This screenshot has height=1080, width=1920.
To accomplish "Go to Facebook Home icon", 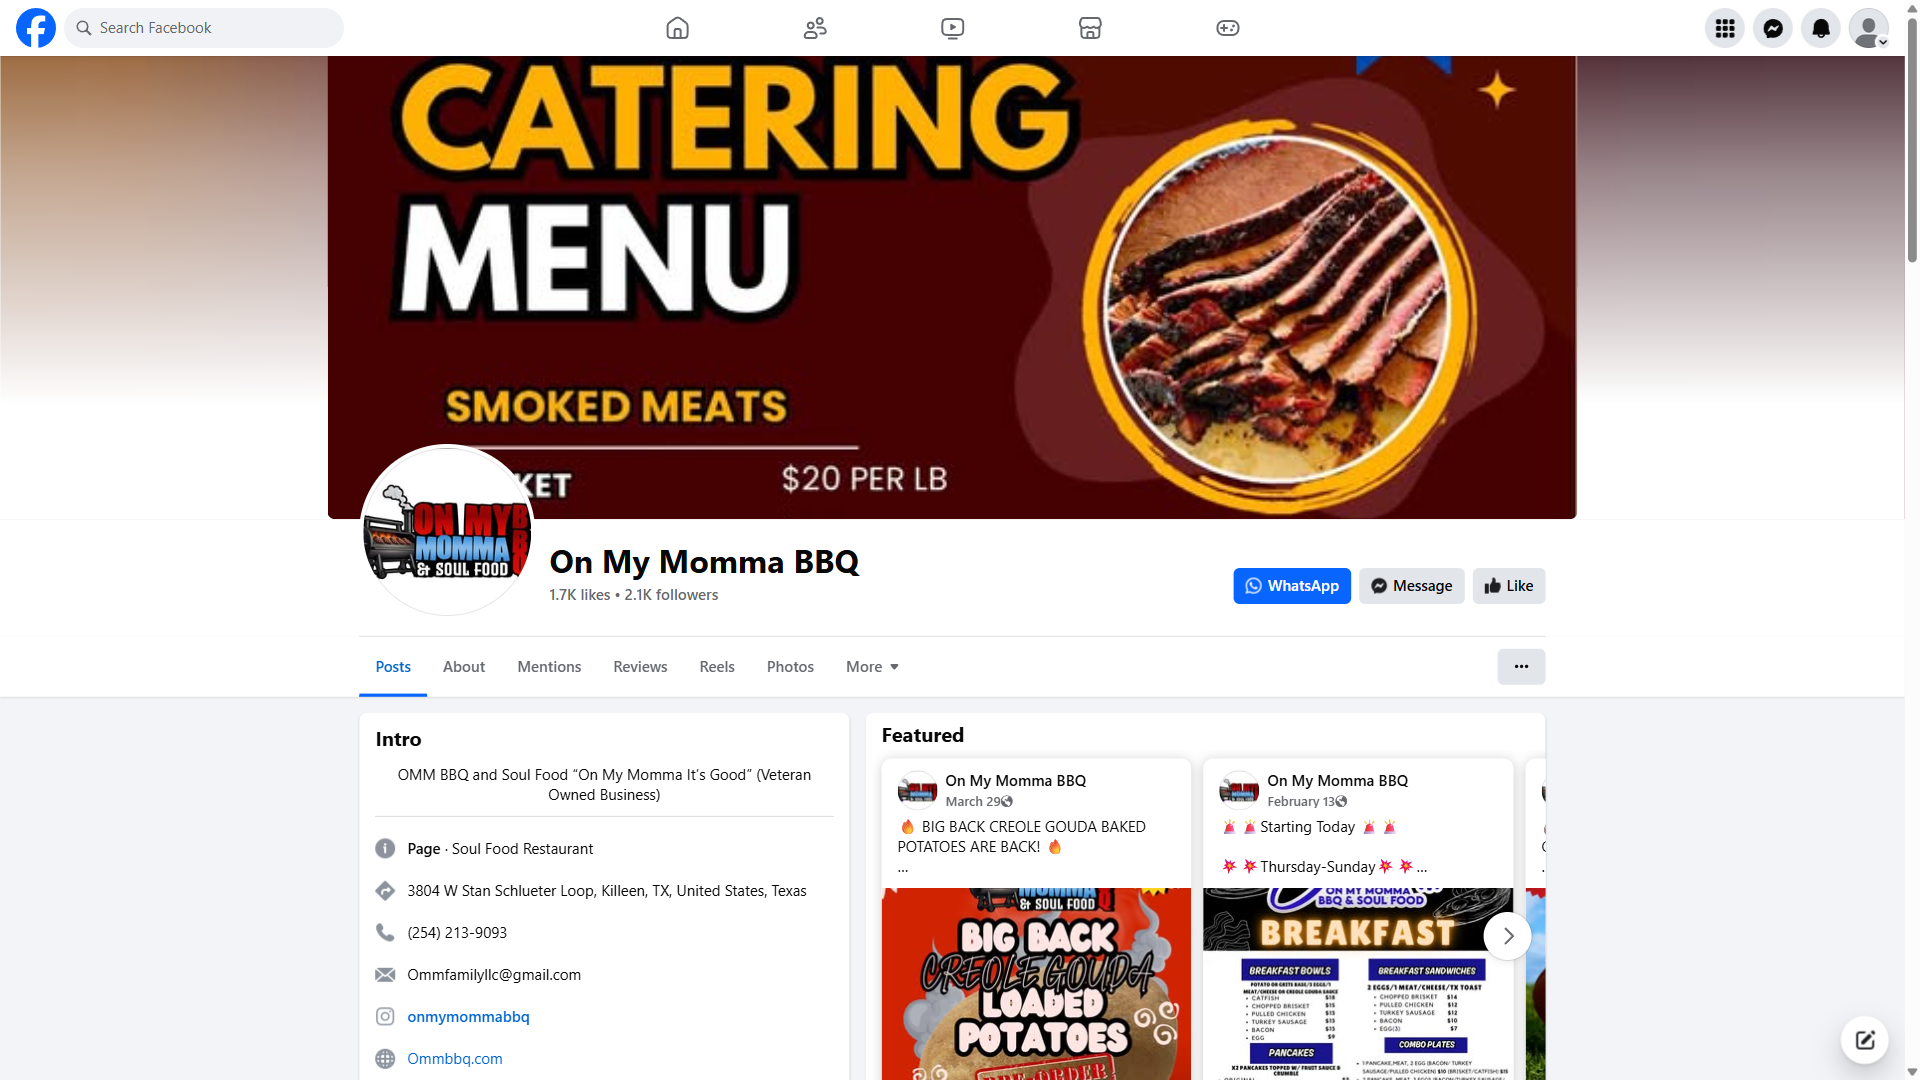I will pos(677,28).
